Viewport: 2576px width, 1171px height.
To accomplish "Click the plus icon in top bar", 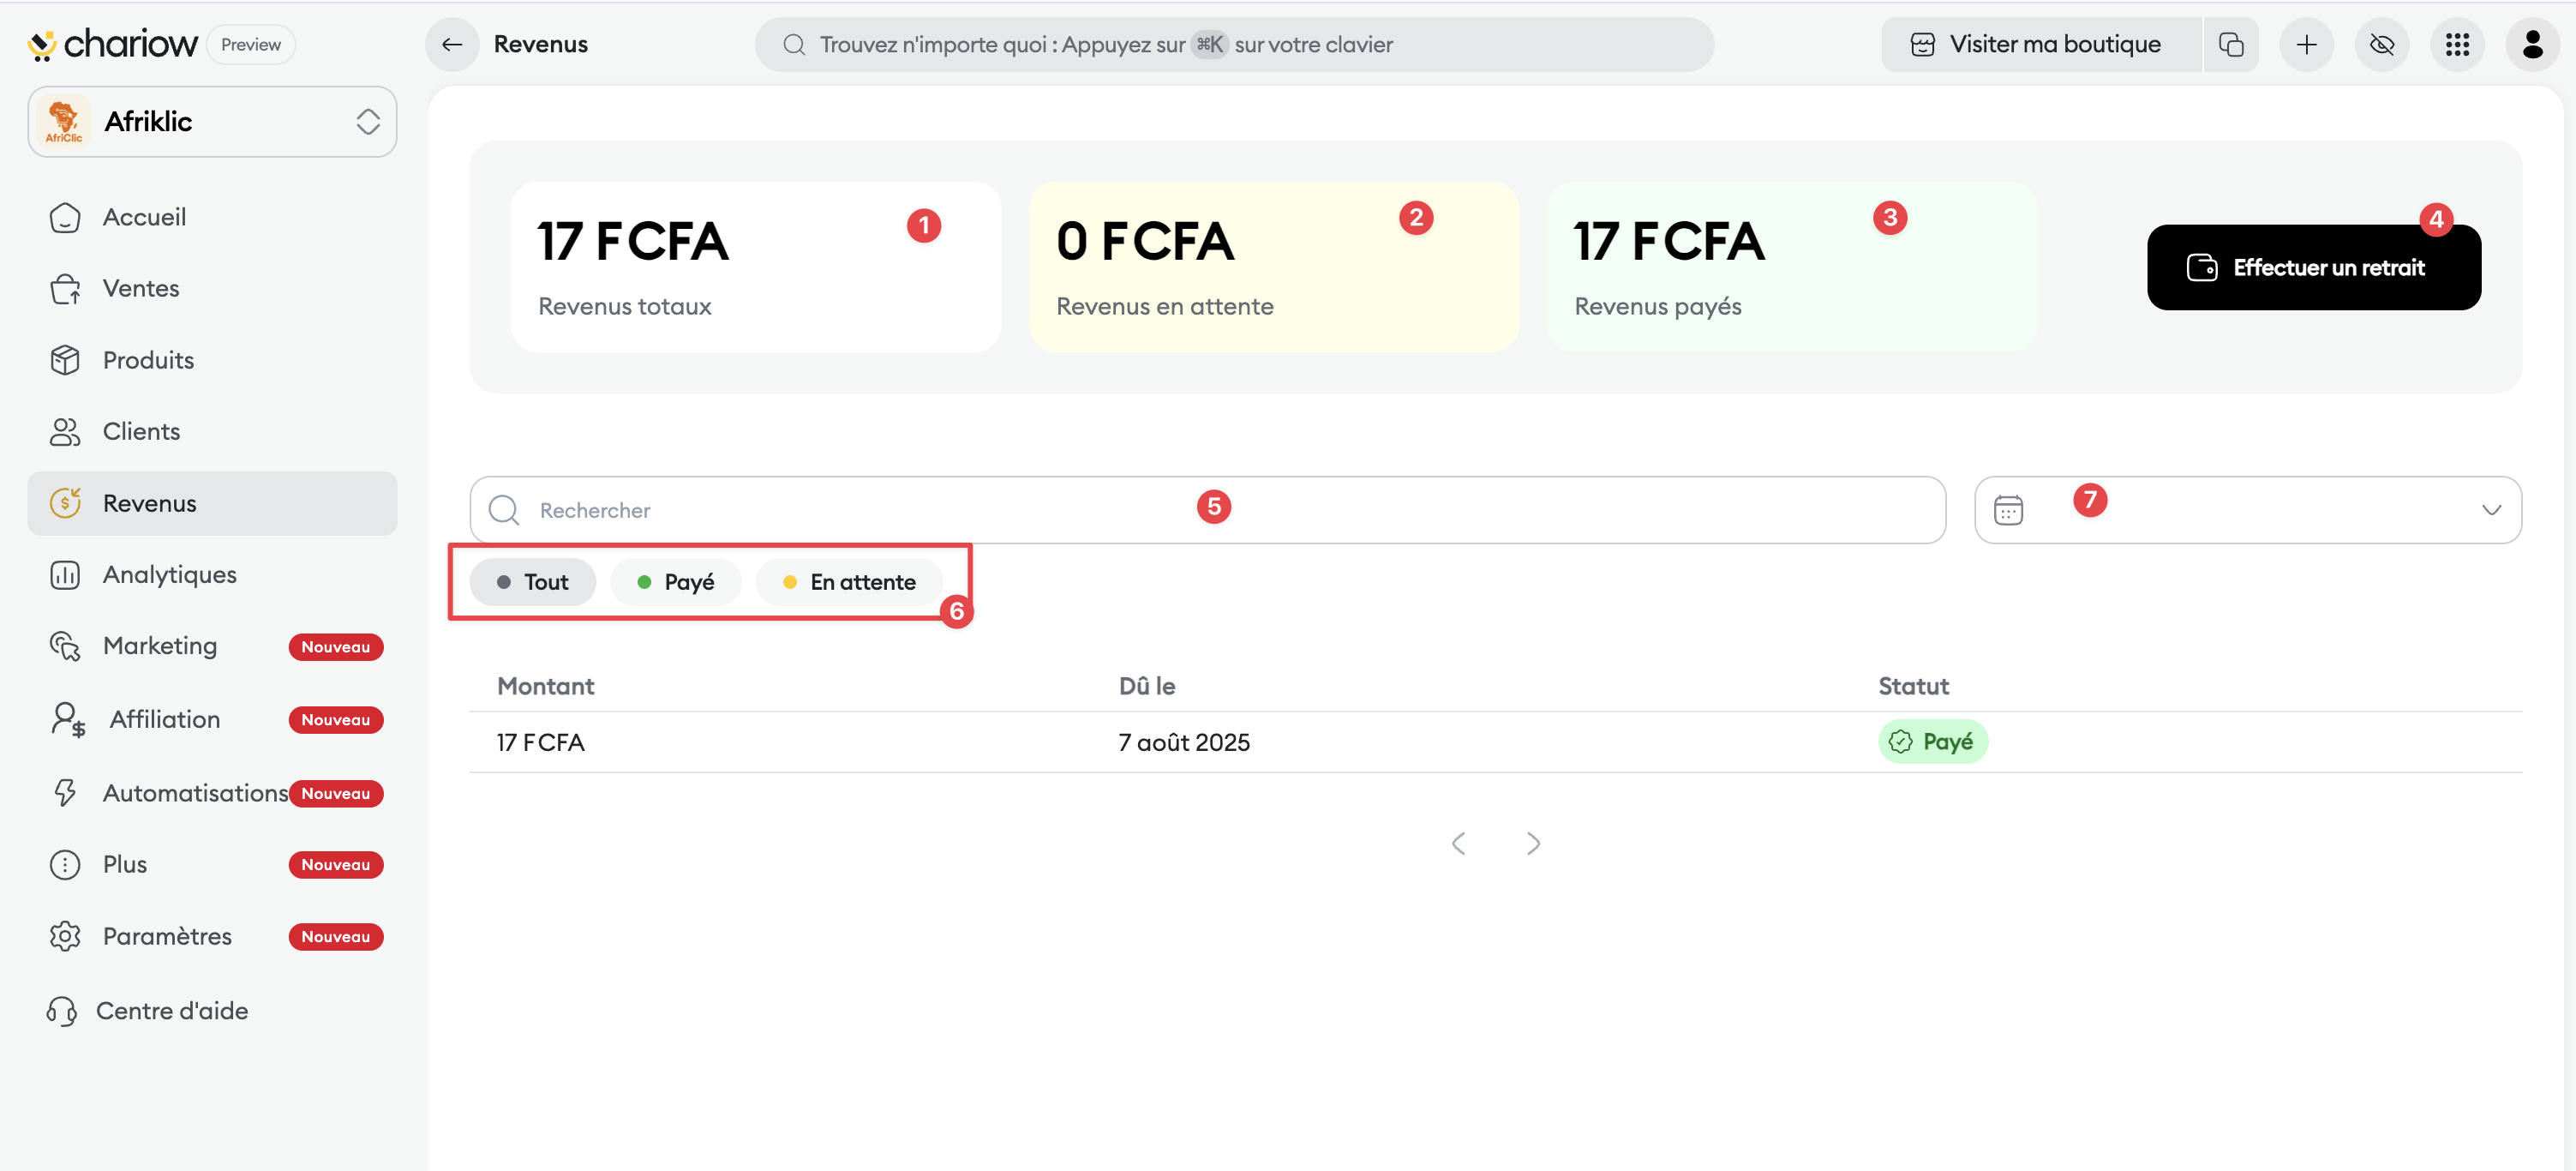I will click(2306, 44).
